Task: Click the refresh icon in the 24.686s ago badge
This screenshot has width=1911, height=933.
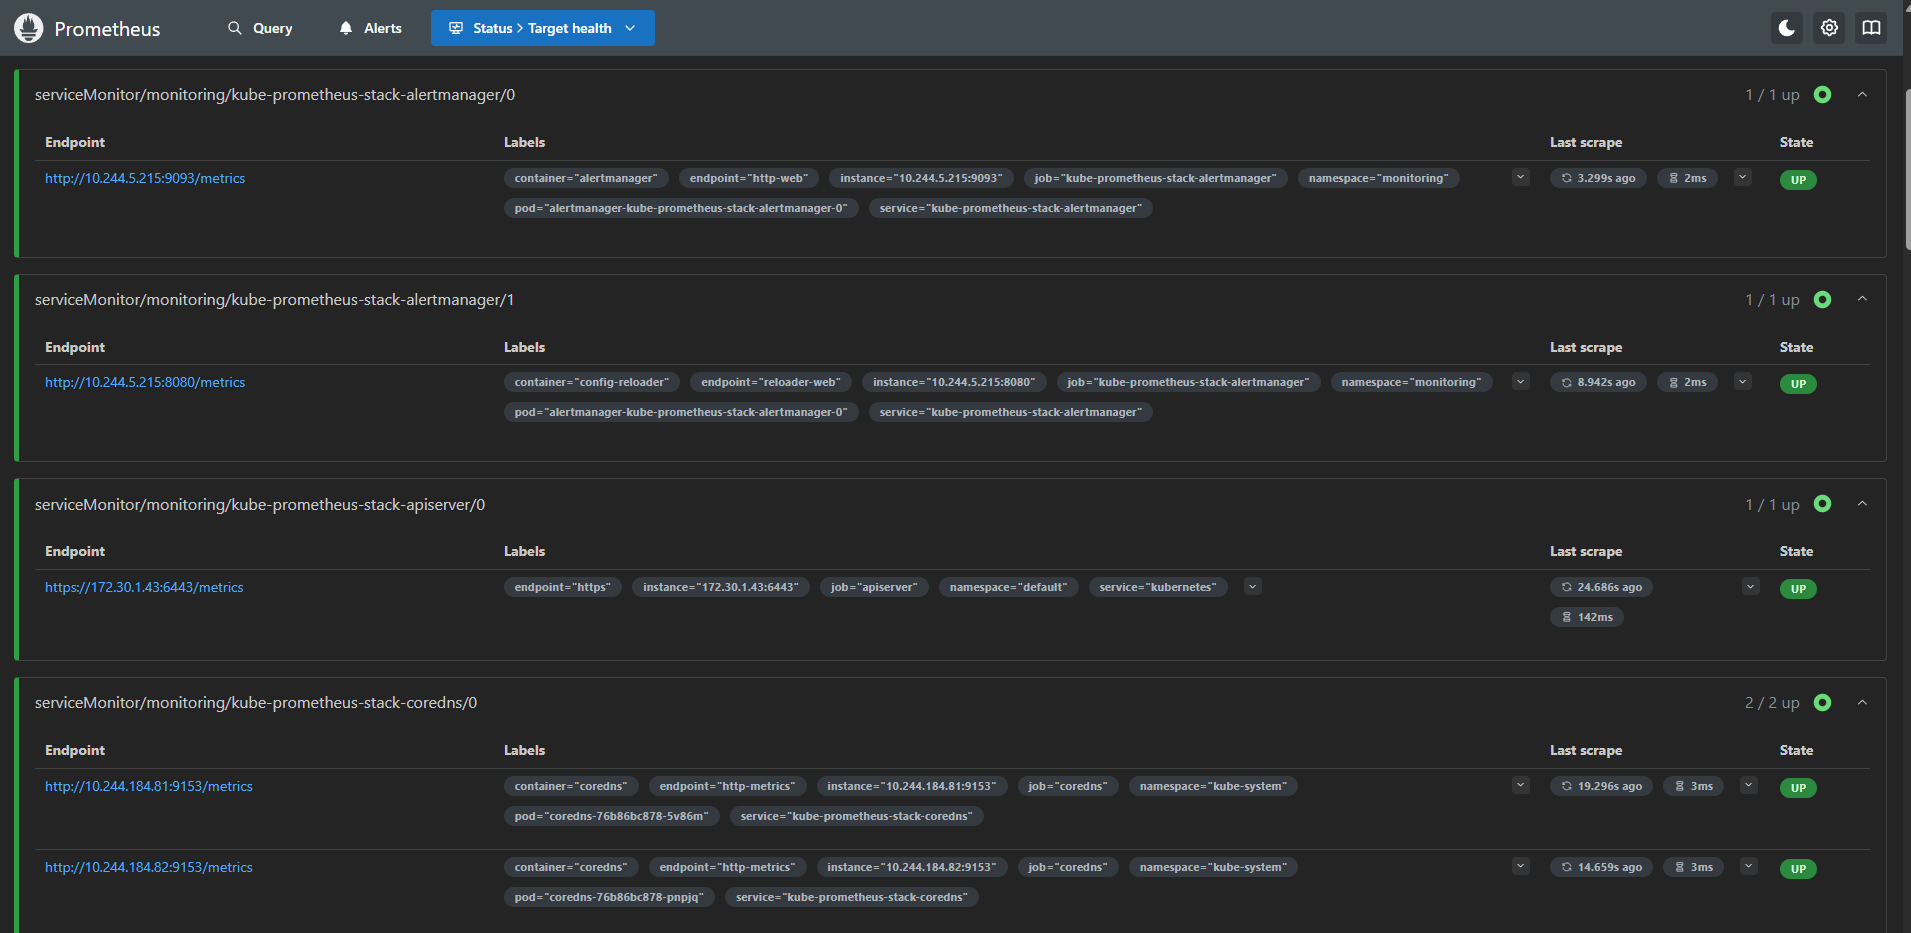Action: (x=1567, y=587)
